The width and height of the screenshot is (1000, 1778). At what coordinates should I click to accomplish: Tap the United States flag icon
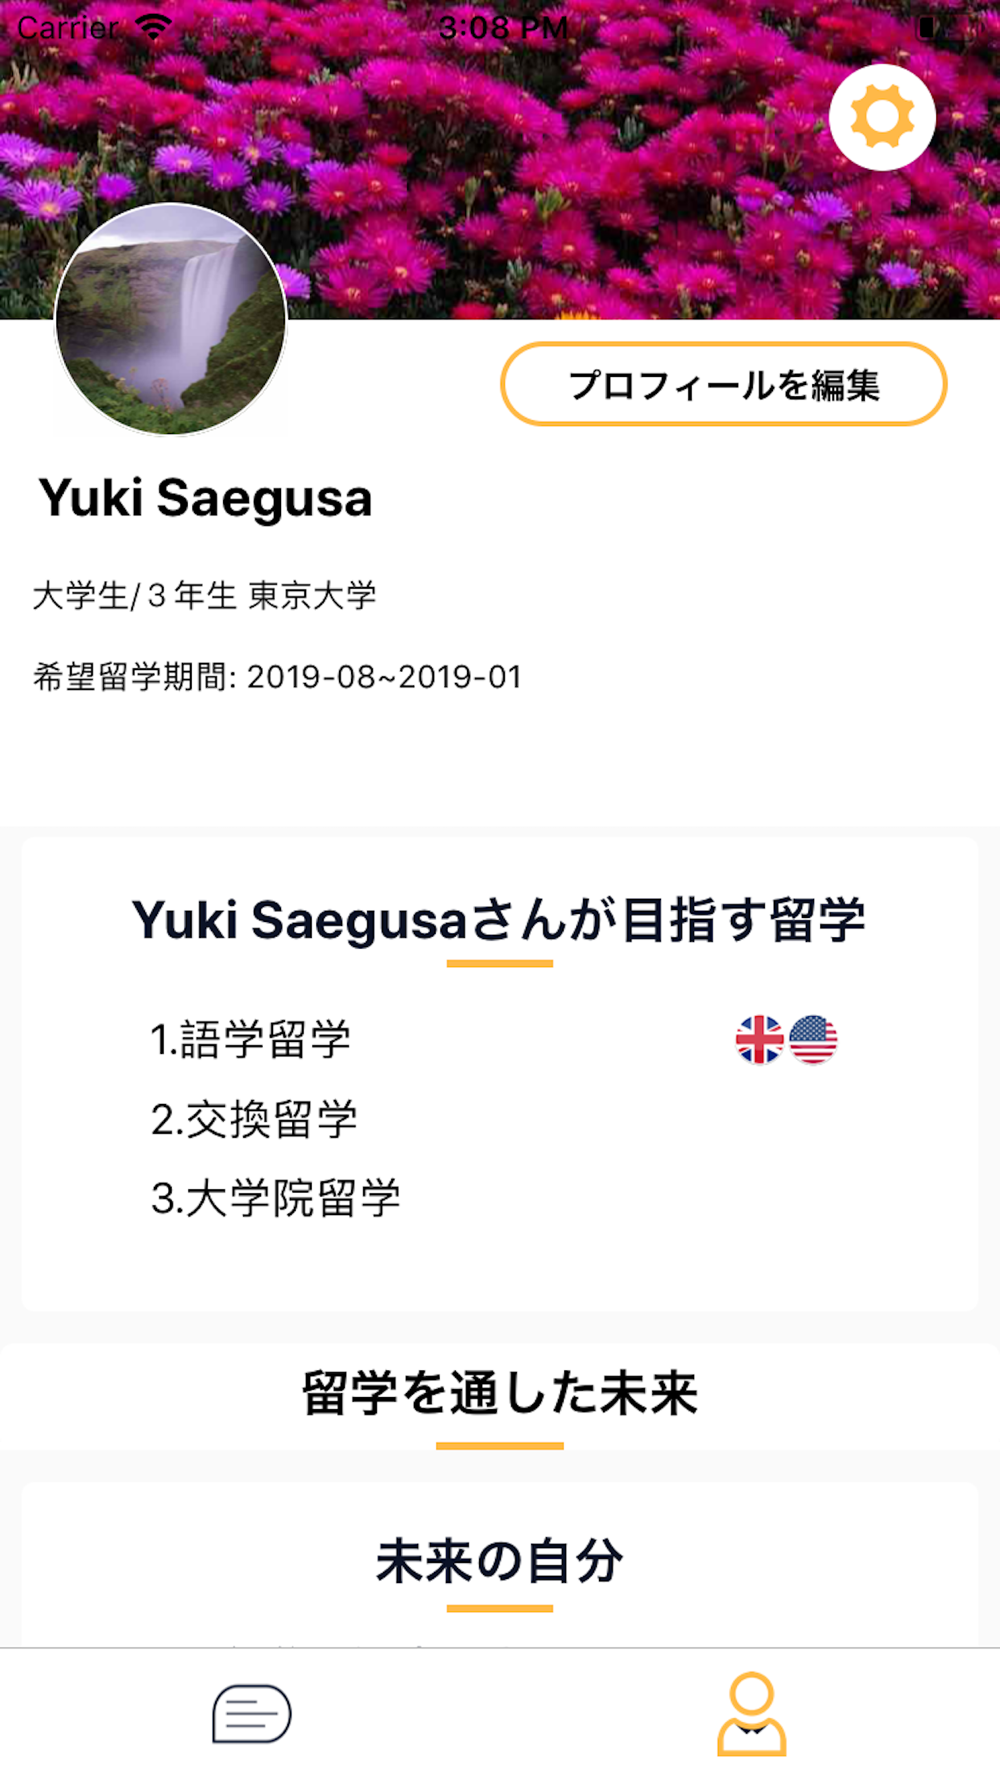tap(813, 1039)
